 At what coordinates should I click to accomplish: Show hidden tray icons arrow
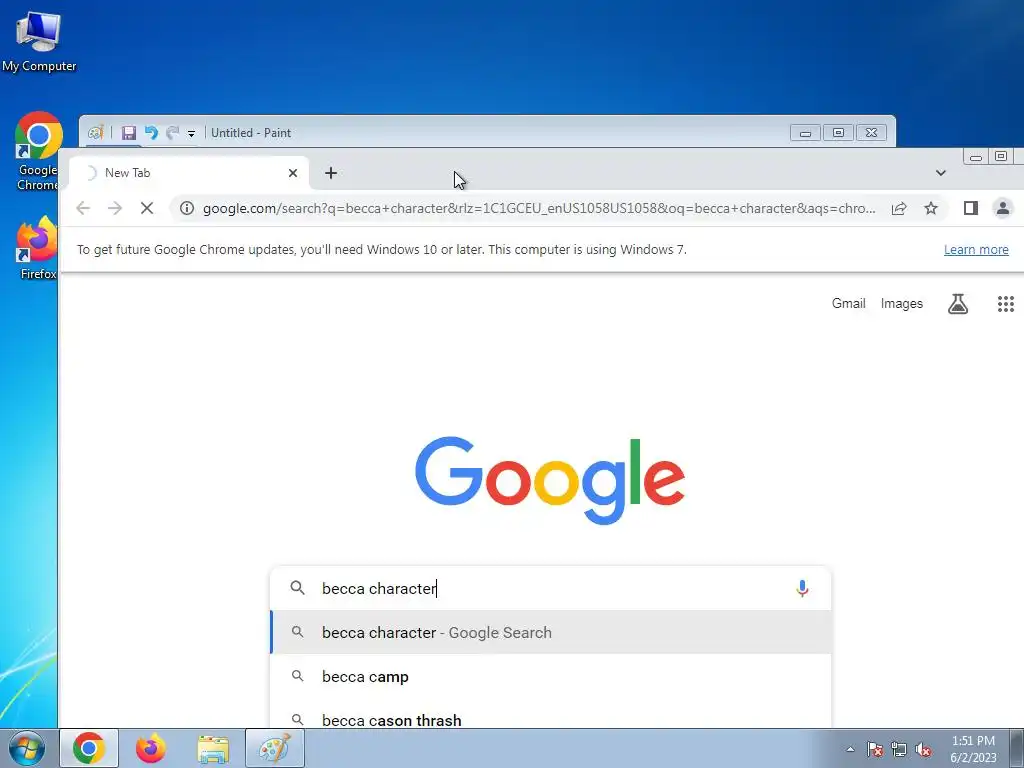pos(850,749)
